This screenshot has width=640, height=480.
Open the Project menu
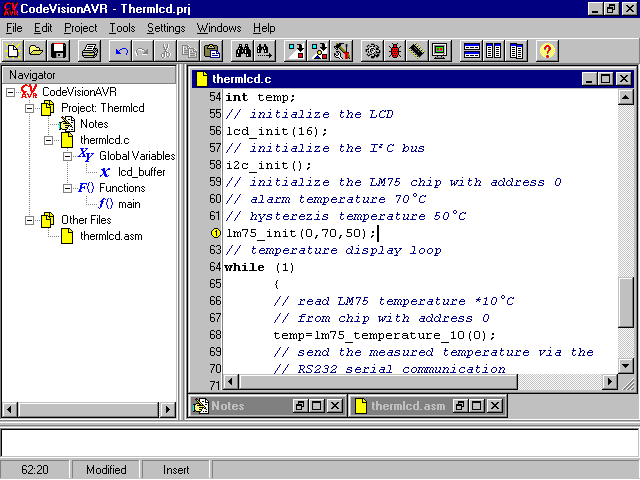tap(80, 28)
